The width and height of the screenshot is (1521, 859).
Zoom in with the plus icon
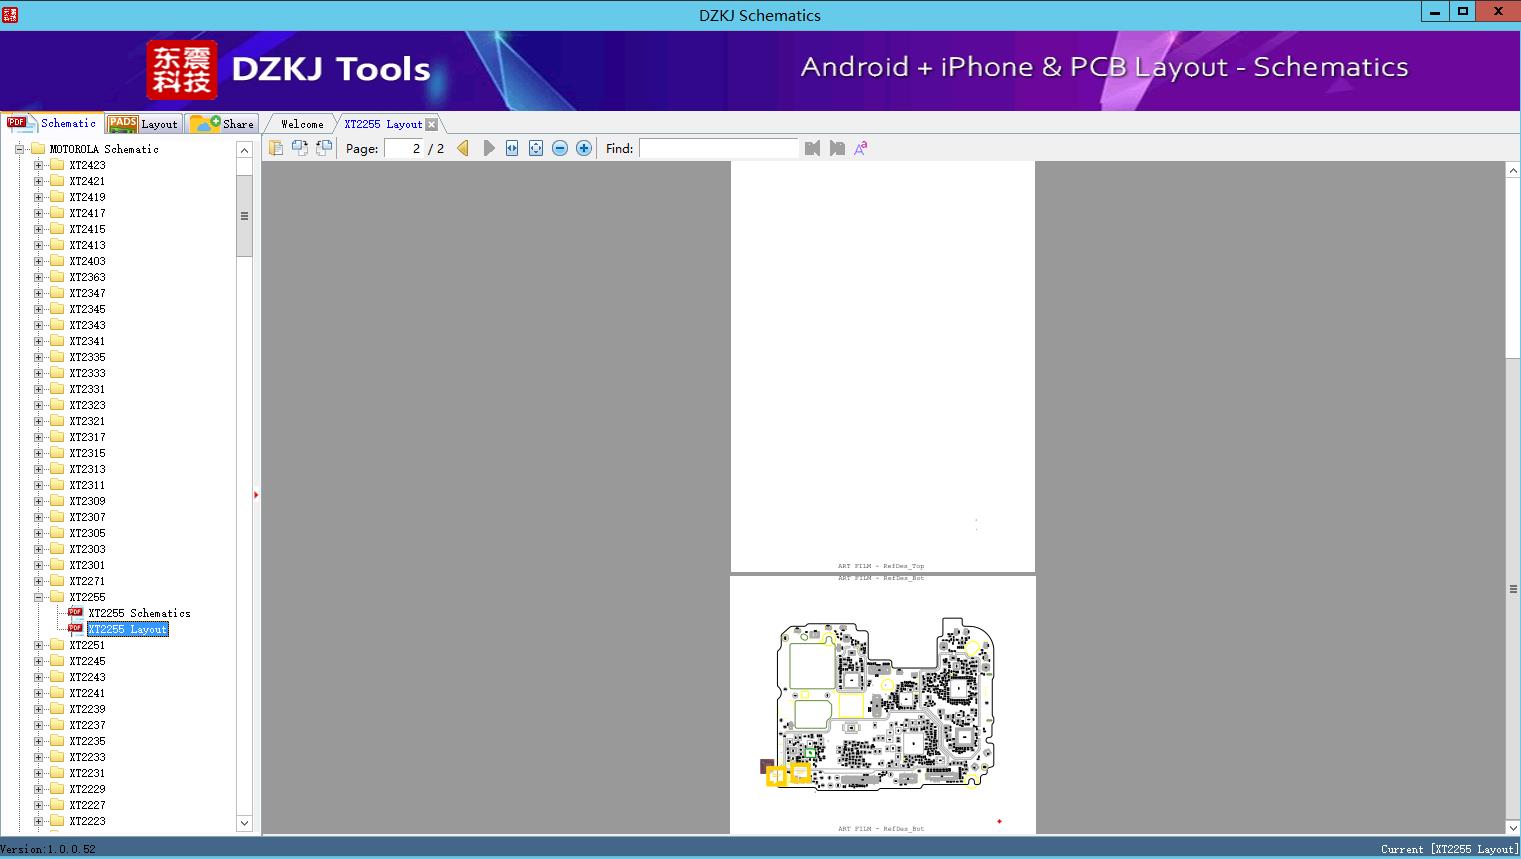pyautogui.click(x=584, y=148)
